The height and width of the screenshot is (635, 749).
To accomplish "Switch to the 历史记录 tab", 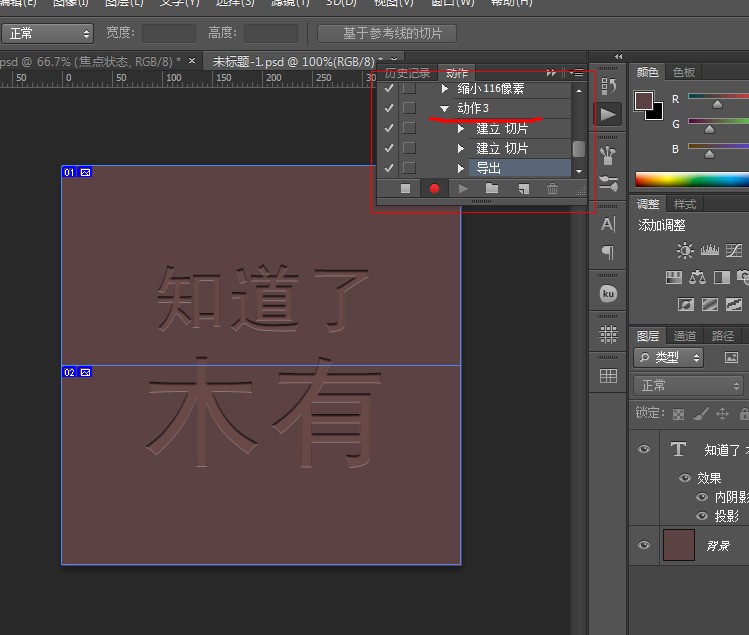I will pos(408,73).
